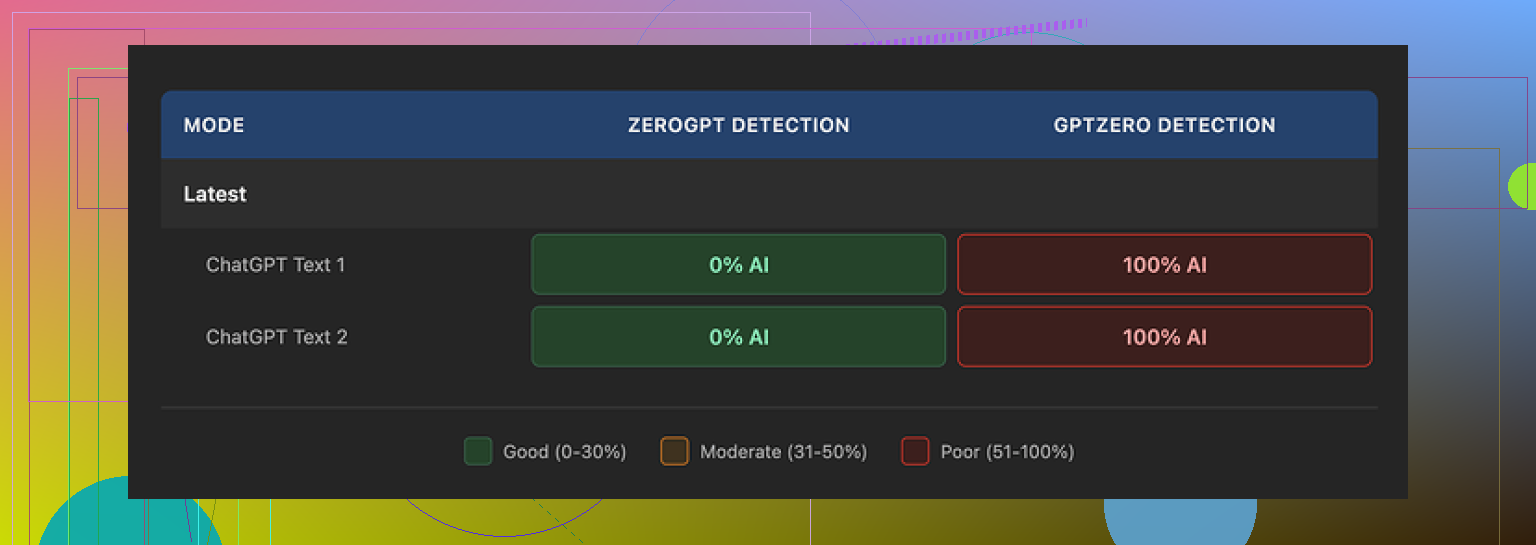Click the Poor (51-100%) legend label
This screenshot has height=545, width=1536.
1007,452
